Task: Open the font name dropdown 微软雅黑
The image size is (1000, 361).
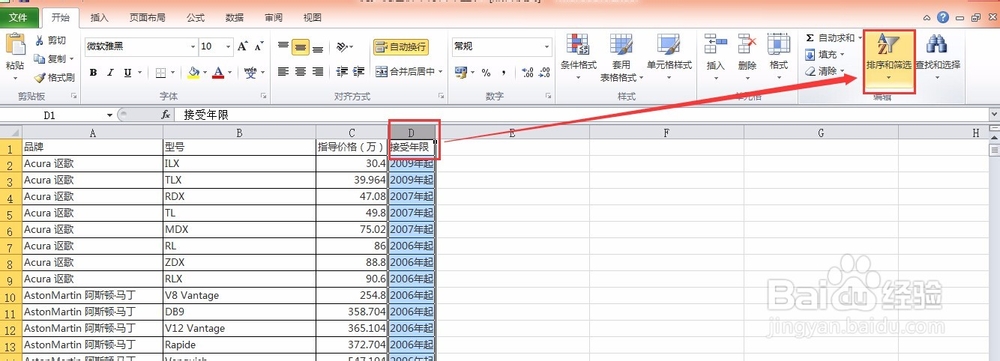Action: point(193,47)
